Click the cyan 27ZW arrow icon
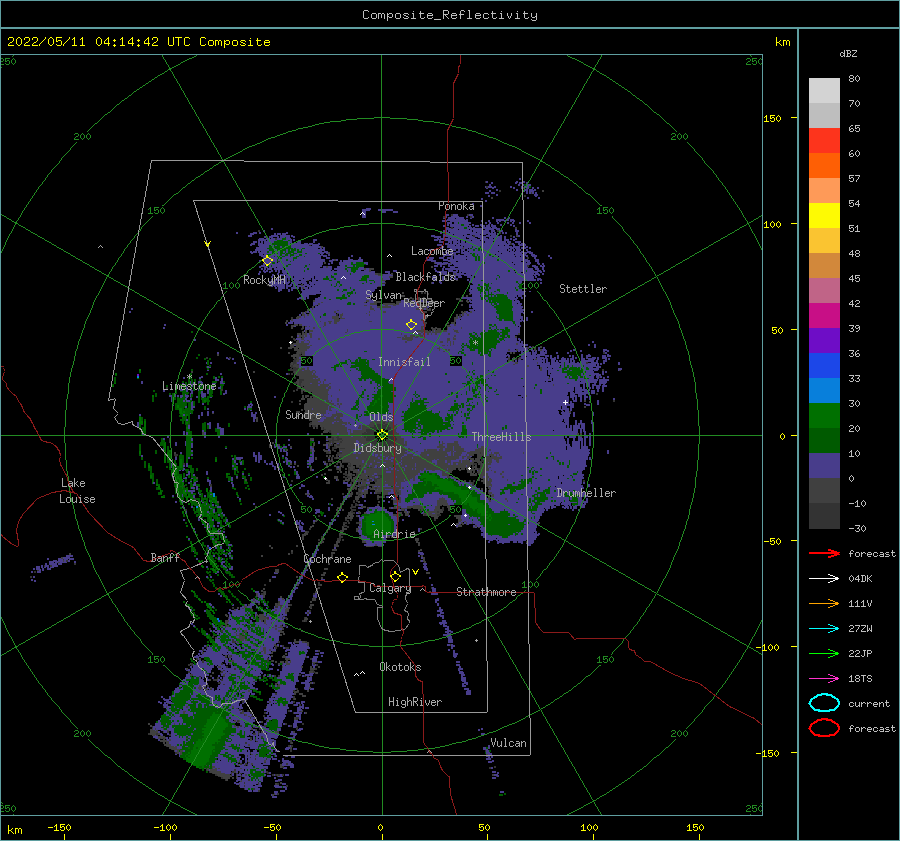The height and width of the screenshot is (841, 900). pos(824,629)
